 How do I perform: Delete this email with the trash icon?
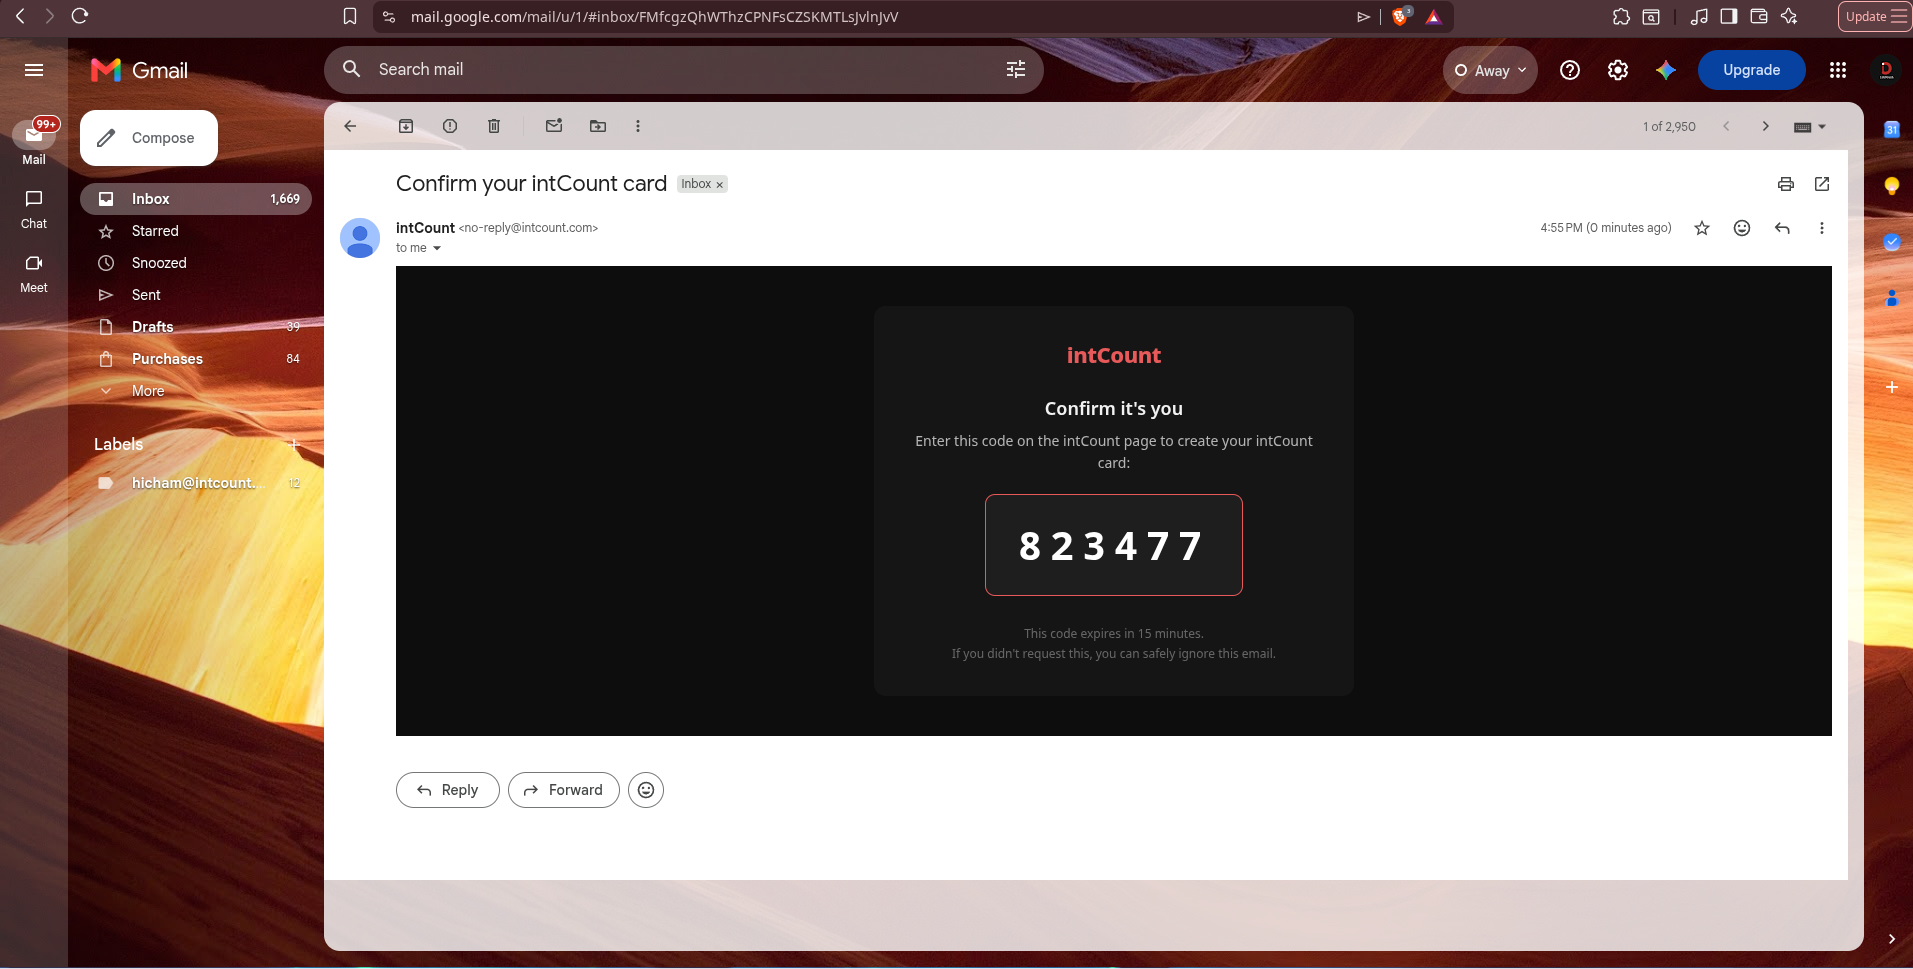494,126
